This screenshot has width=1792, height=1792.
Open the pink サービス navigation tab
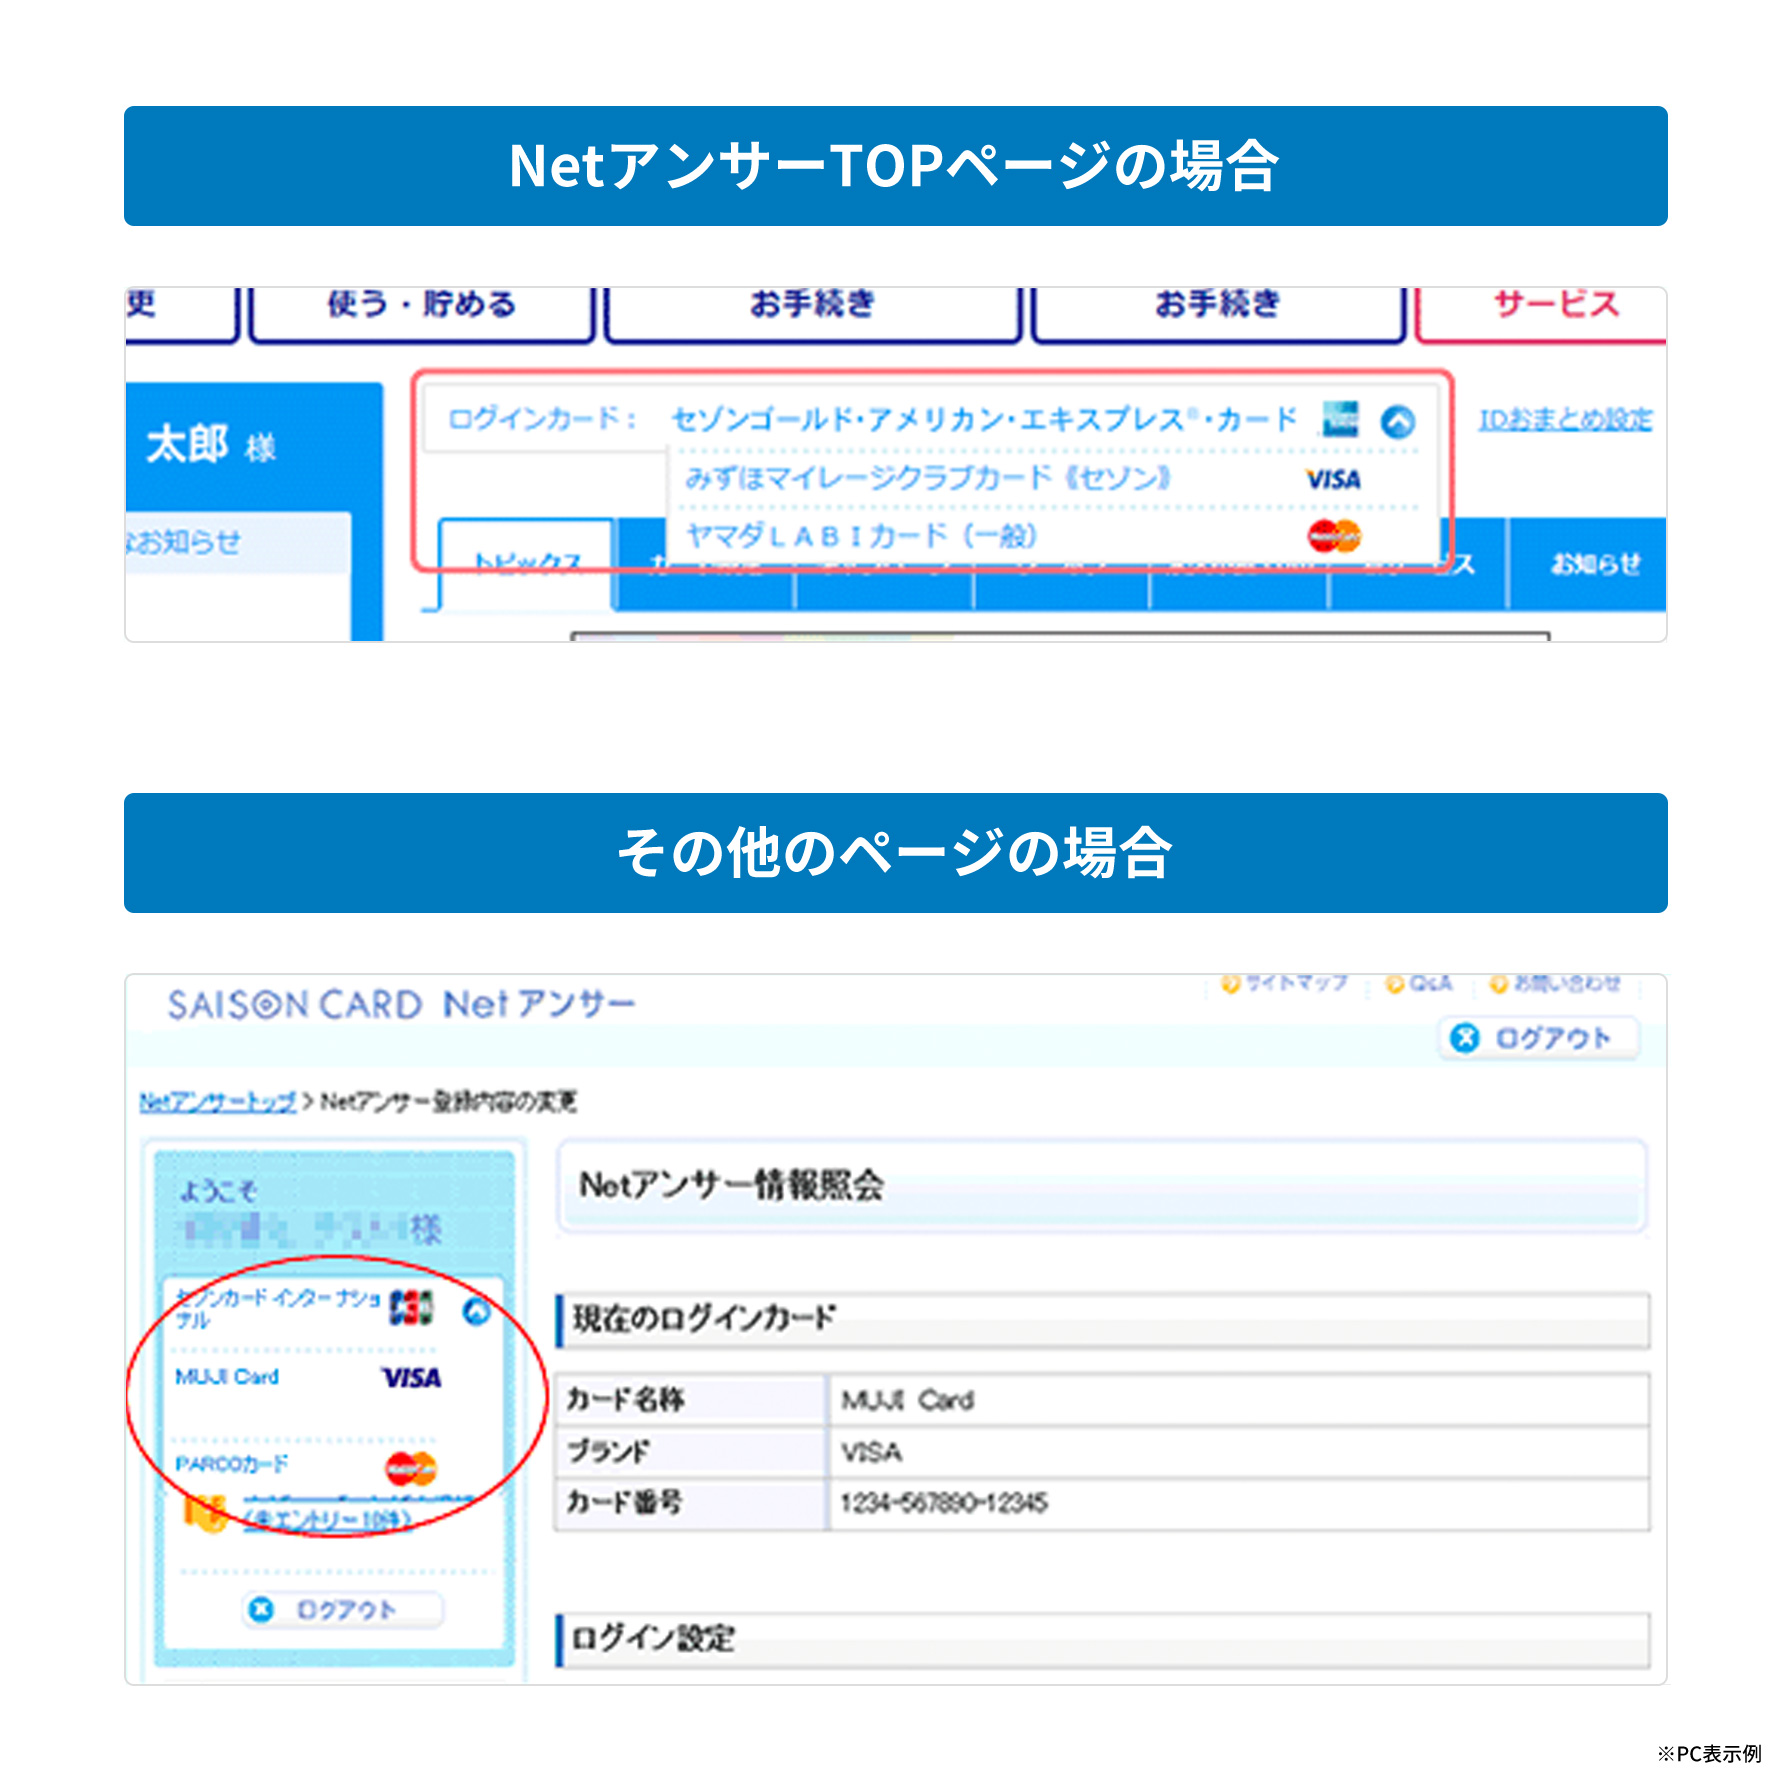(1555, 306)
